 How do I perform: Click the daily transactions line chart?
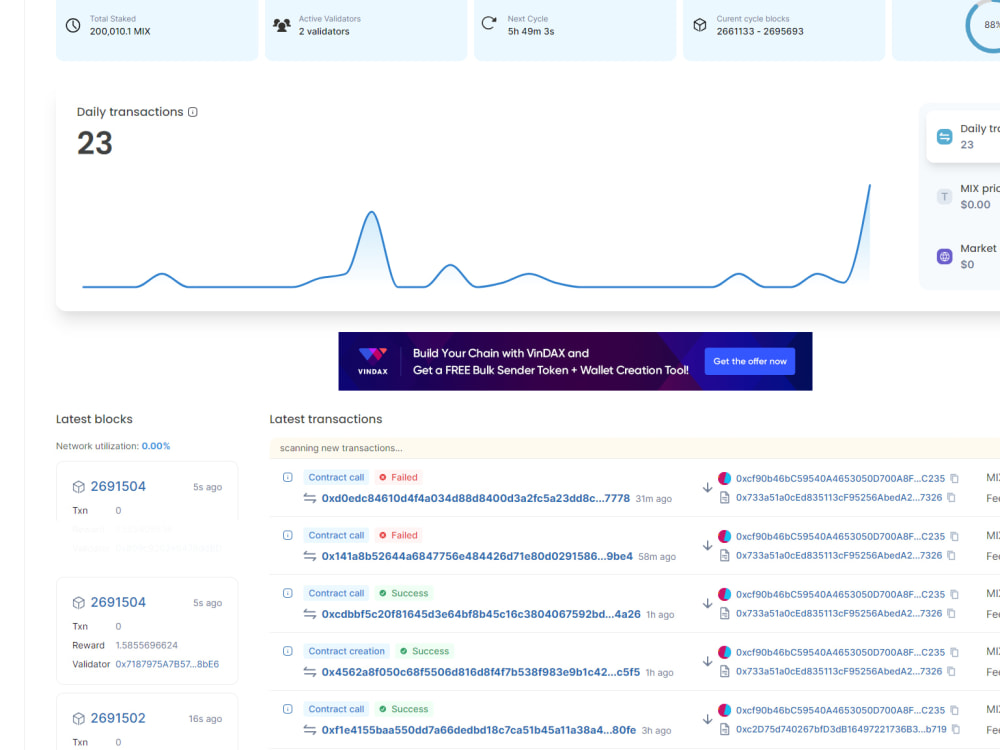click(x=476, y=236)
